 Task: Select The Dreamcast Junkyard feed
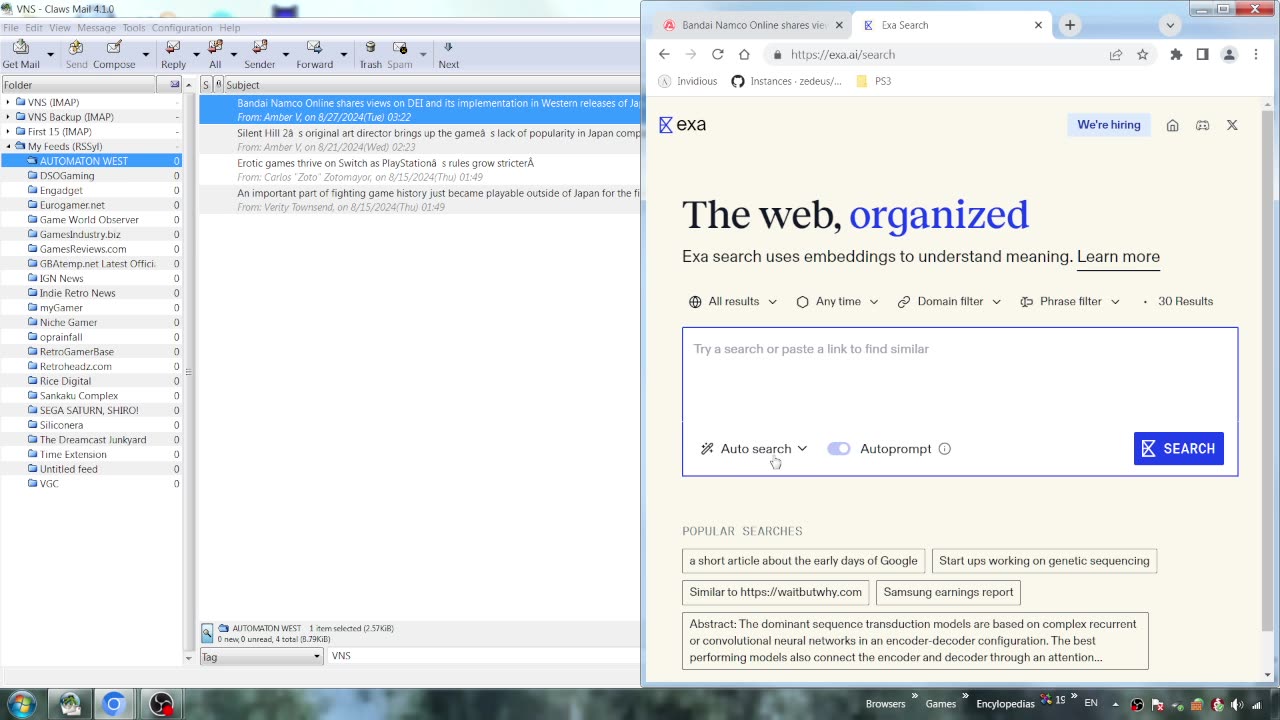(93, 440)
